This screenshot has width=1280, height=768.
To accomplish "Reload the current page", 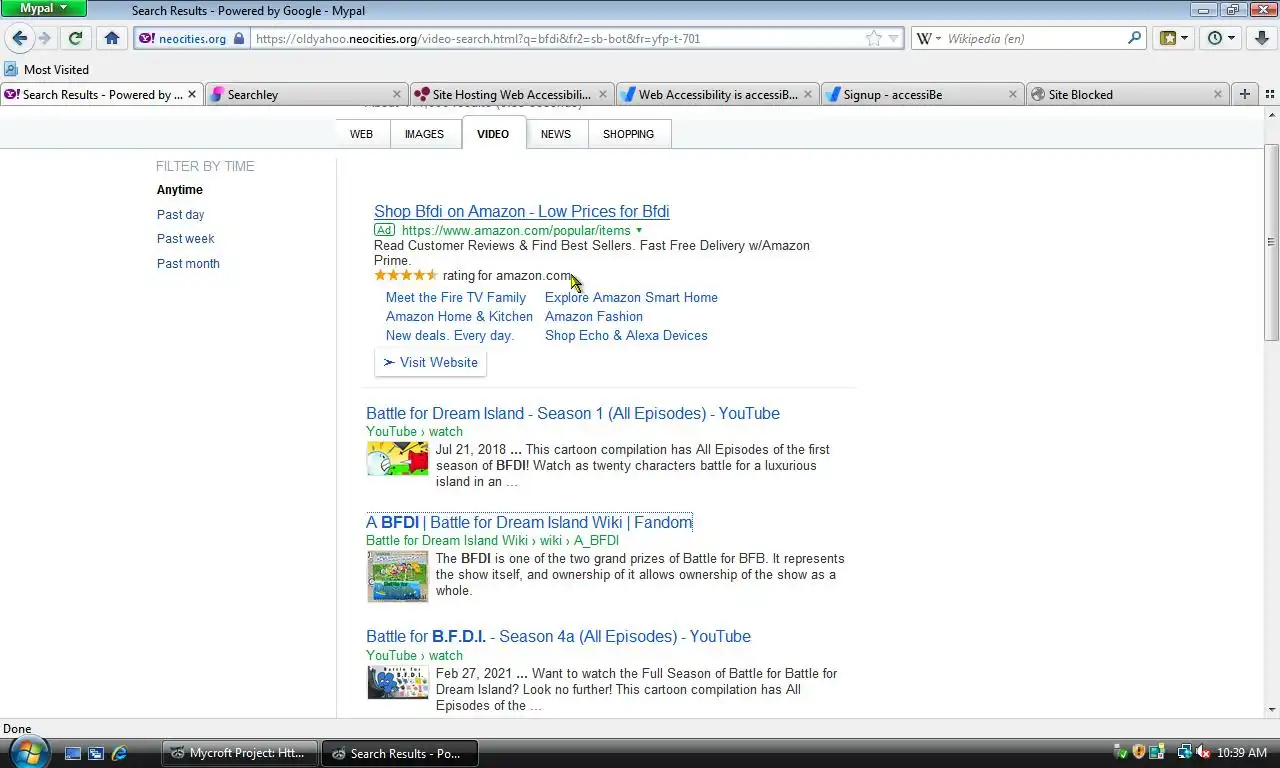I will pyautogui.click(x=75, y=38).
